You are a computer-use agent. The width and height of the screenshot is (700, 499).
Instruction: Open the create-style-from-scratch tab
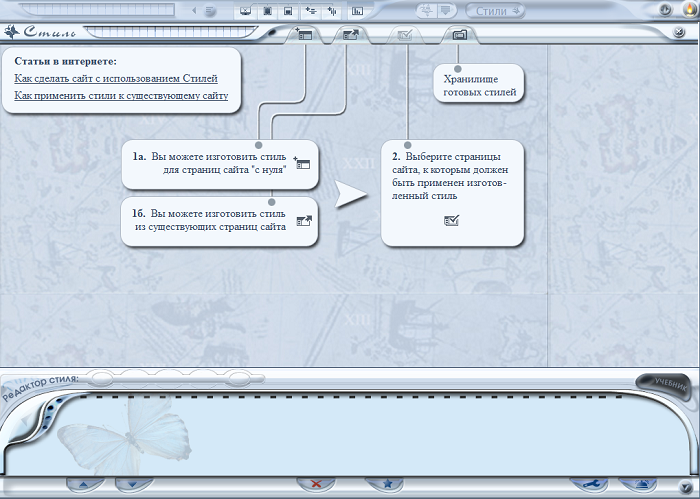pyautogui.click(x=304, y=35)
